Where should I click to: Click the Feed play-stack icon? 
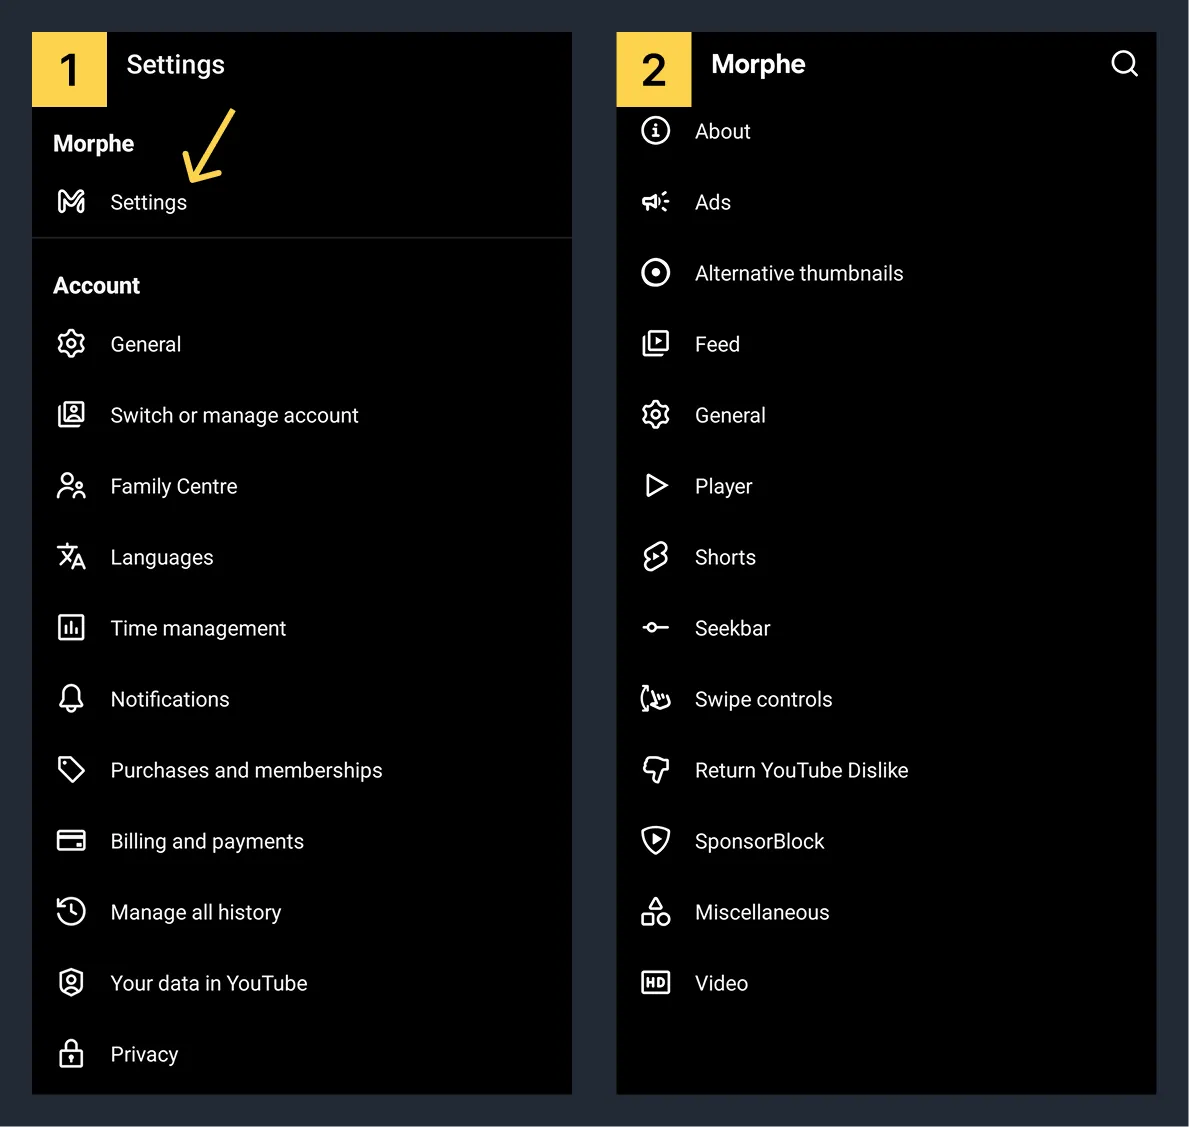tap(656, 344)
